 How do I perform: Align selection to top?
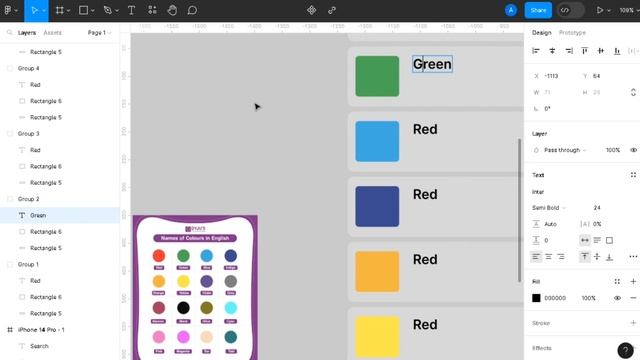tap(584, 51)
